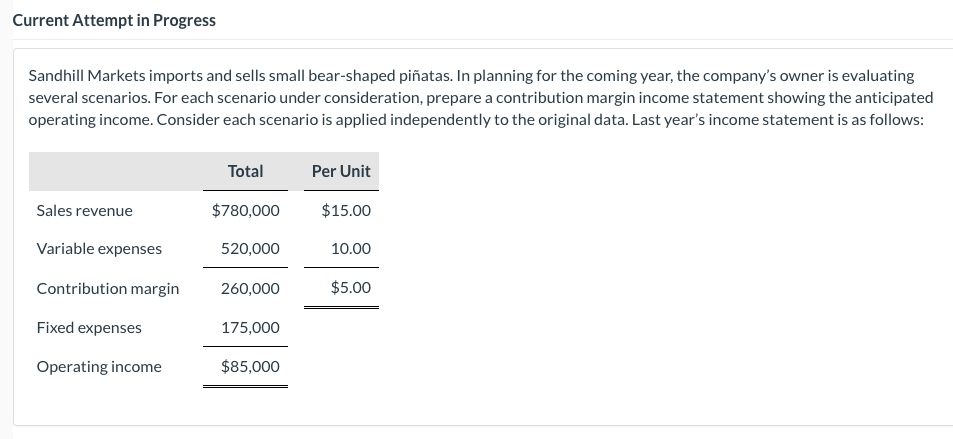The width and height of the screenshot is (953, 439).
Task: Click the Fixed expenses row label
Action: [89, 328]
